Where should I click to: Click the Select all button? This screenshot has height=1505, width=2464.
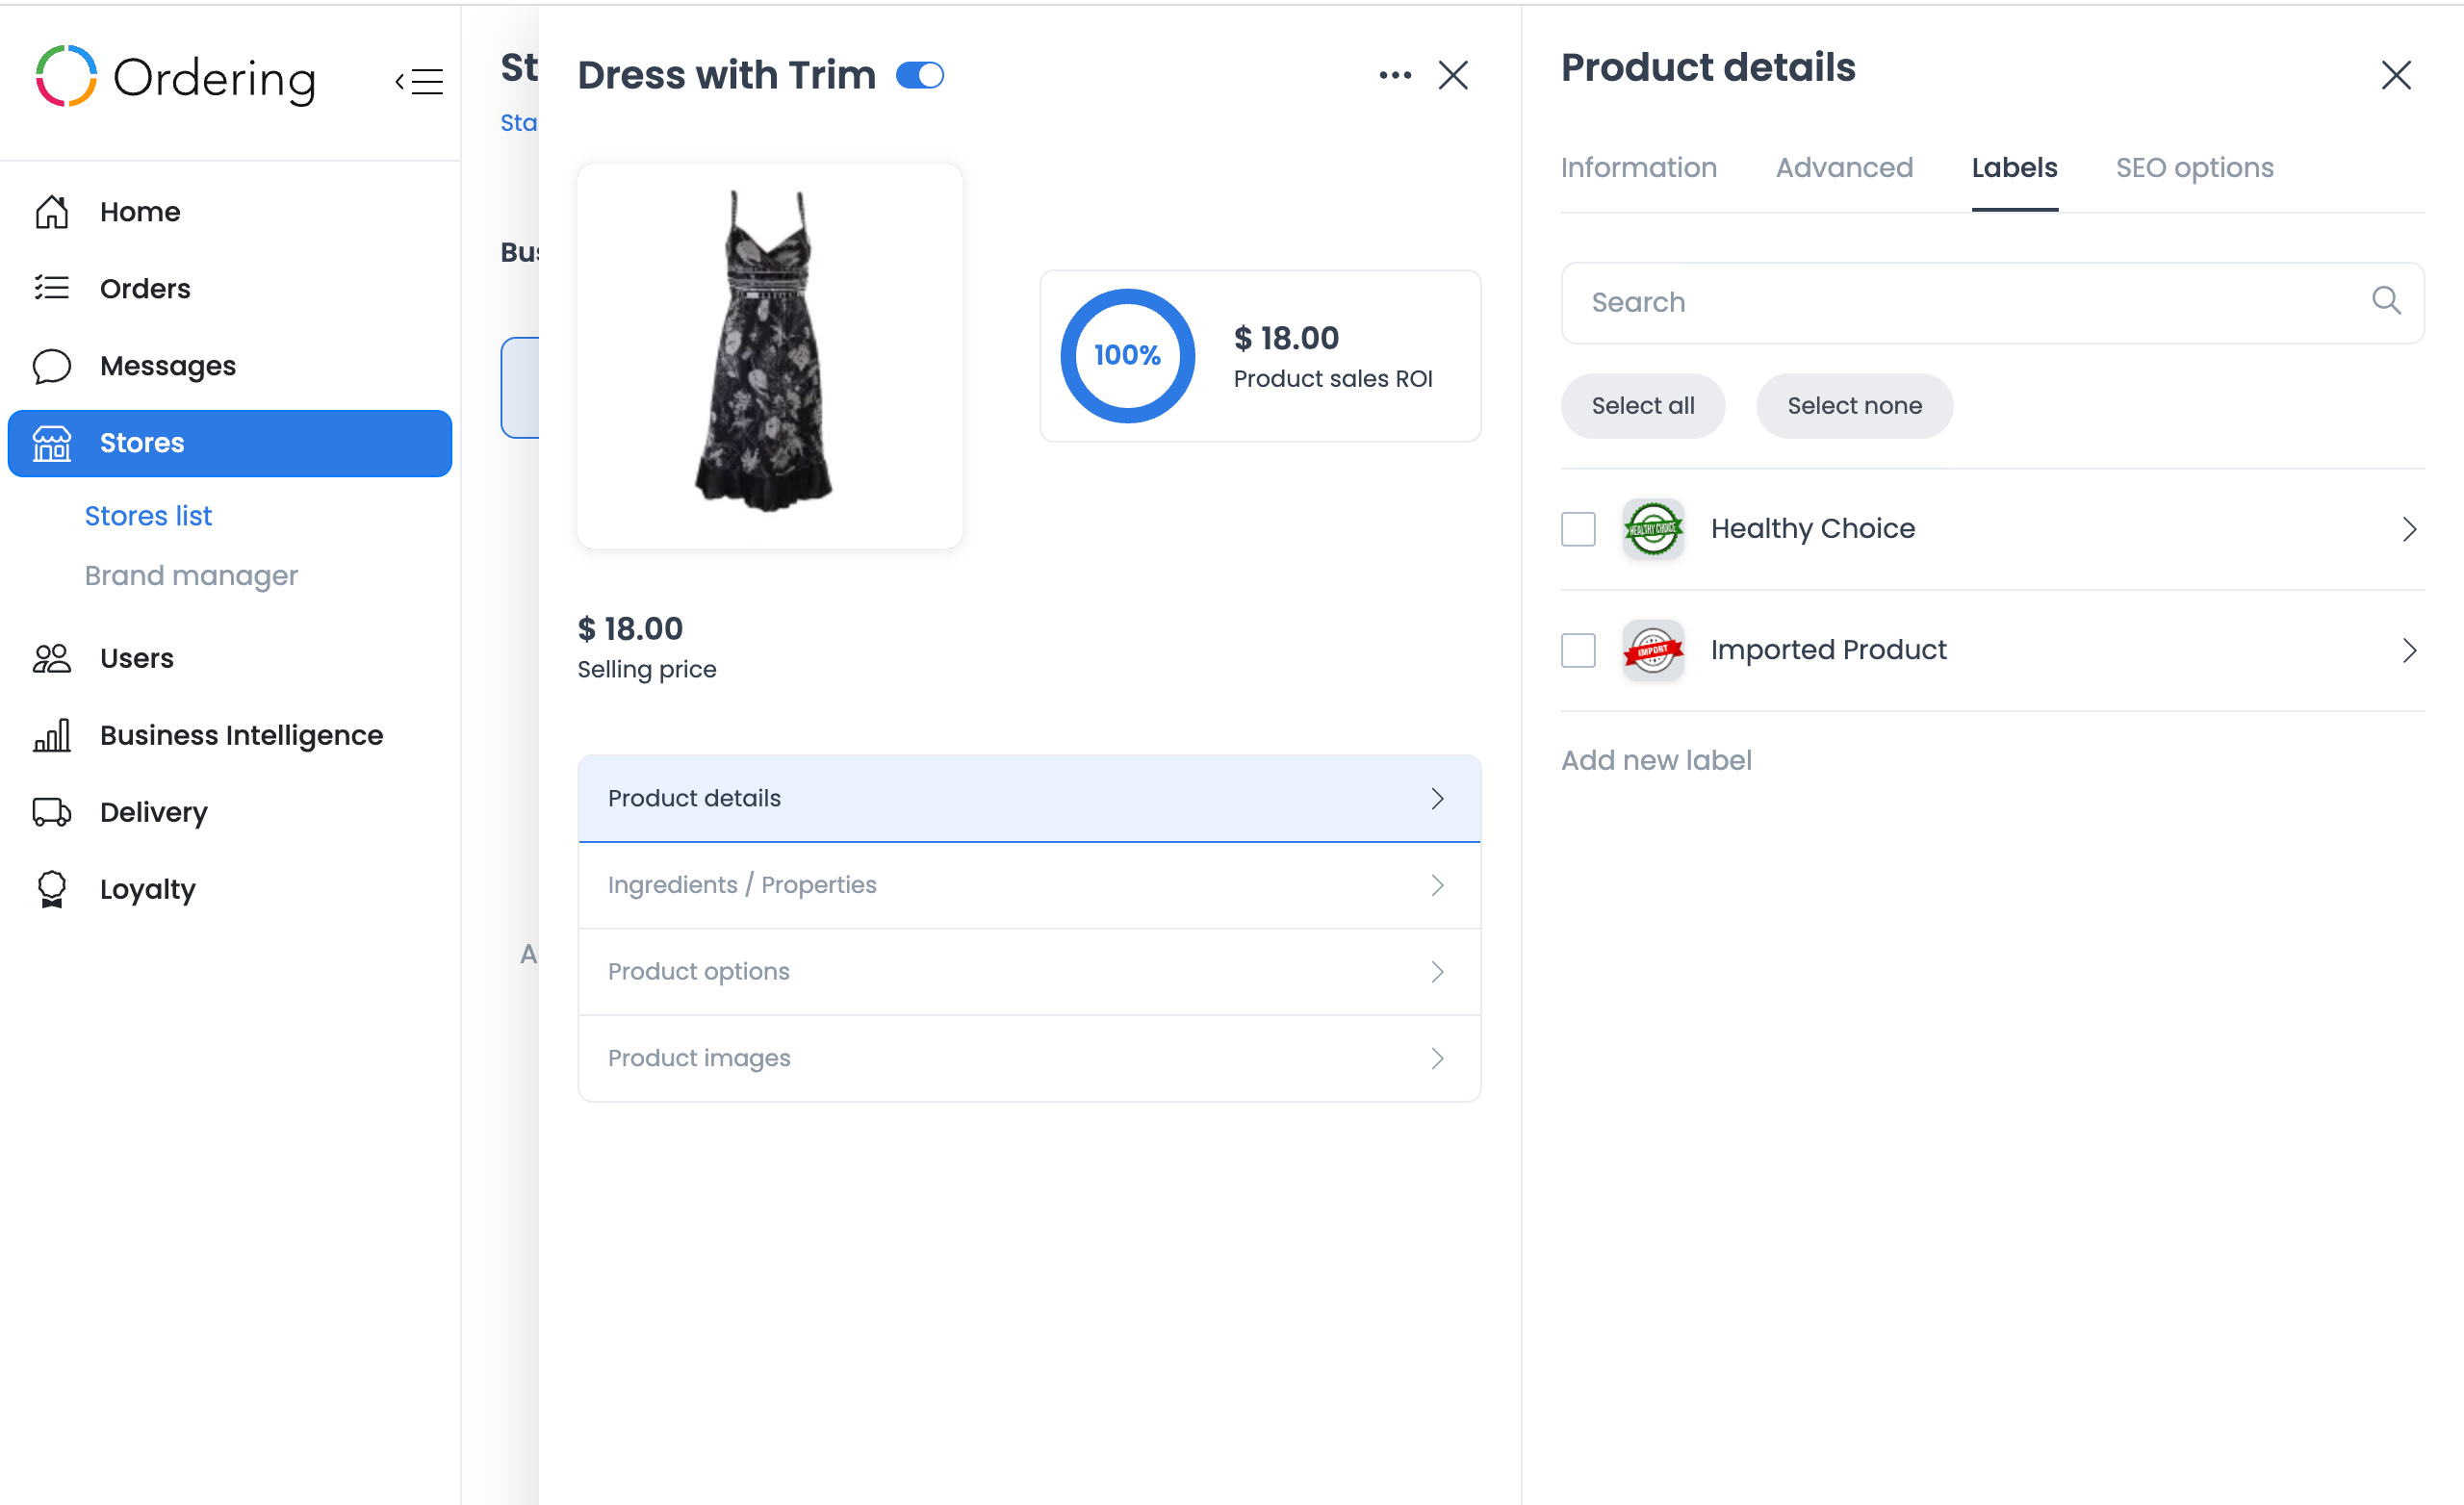[x=1642, y=405]
